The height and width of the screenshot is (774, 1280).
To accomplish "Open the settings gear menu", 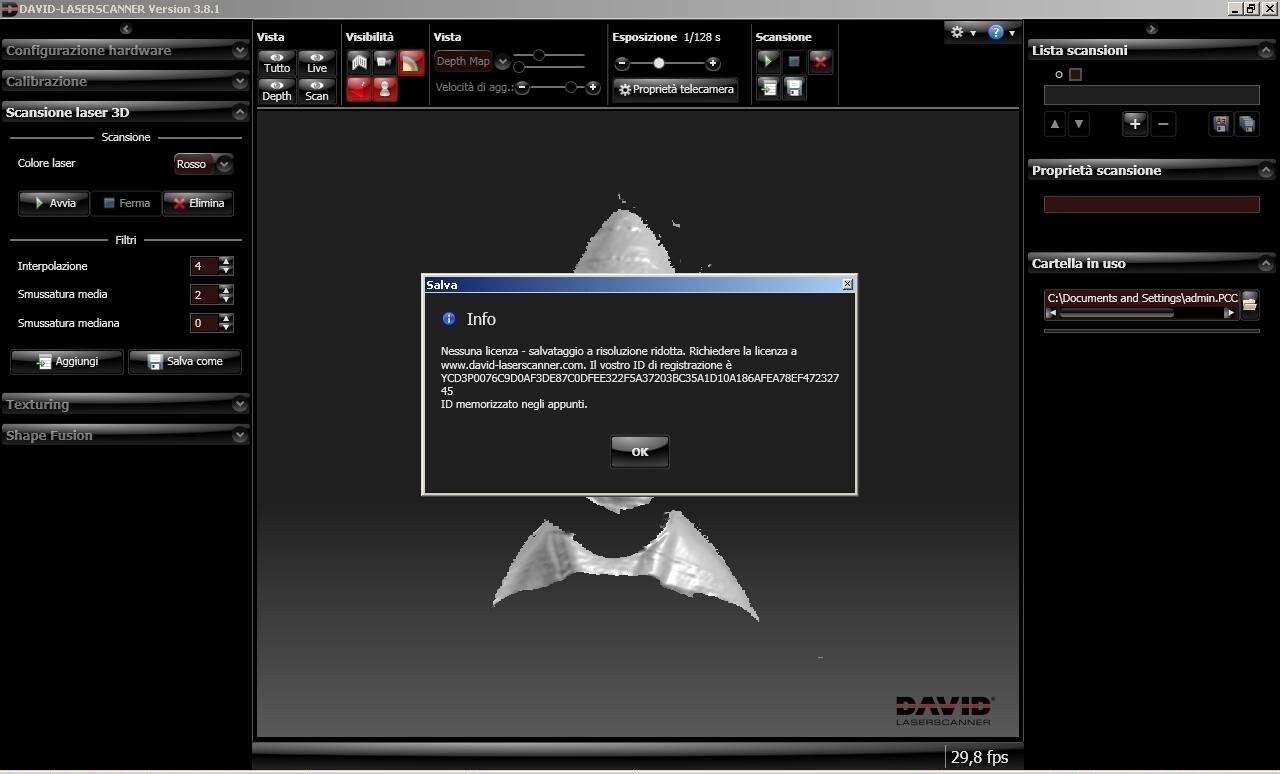I will 962,32.
